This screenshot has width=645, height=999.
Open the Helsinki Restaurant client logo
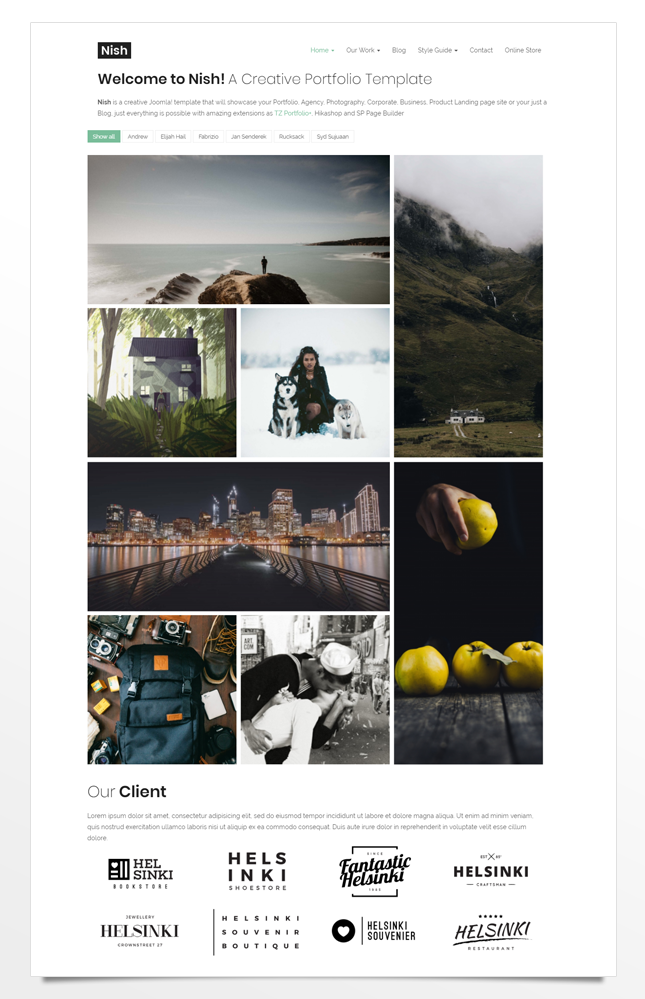tap(491, 933)
